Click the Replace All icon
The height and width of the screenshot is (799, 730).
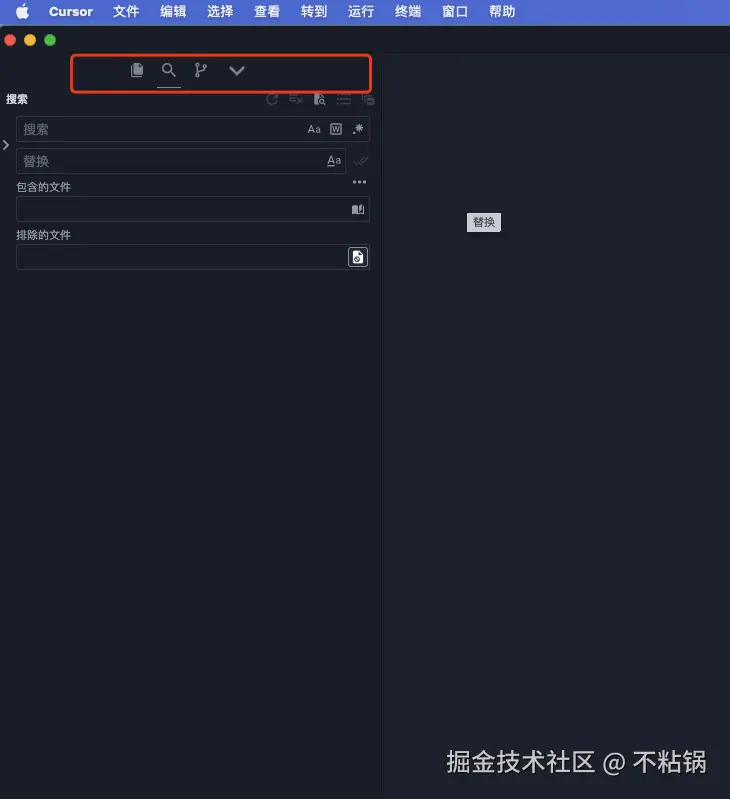361,161
